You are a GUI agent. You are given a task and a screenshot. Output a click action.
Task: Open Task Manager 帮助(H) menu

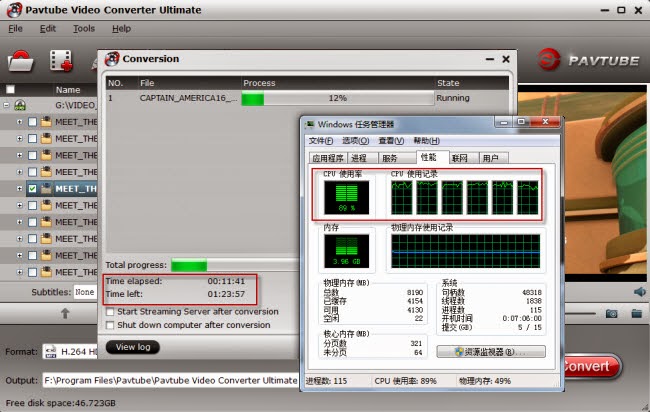[427, 141]
